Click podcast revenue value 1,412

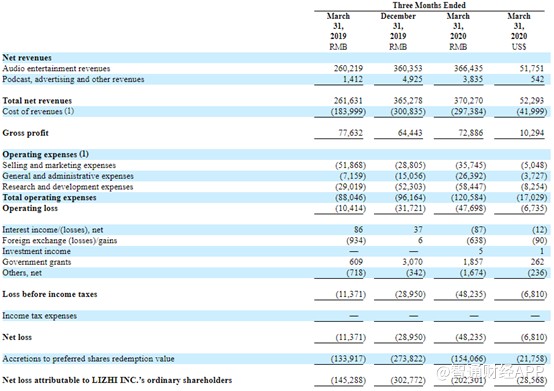[x=353, y=79]
